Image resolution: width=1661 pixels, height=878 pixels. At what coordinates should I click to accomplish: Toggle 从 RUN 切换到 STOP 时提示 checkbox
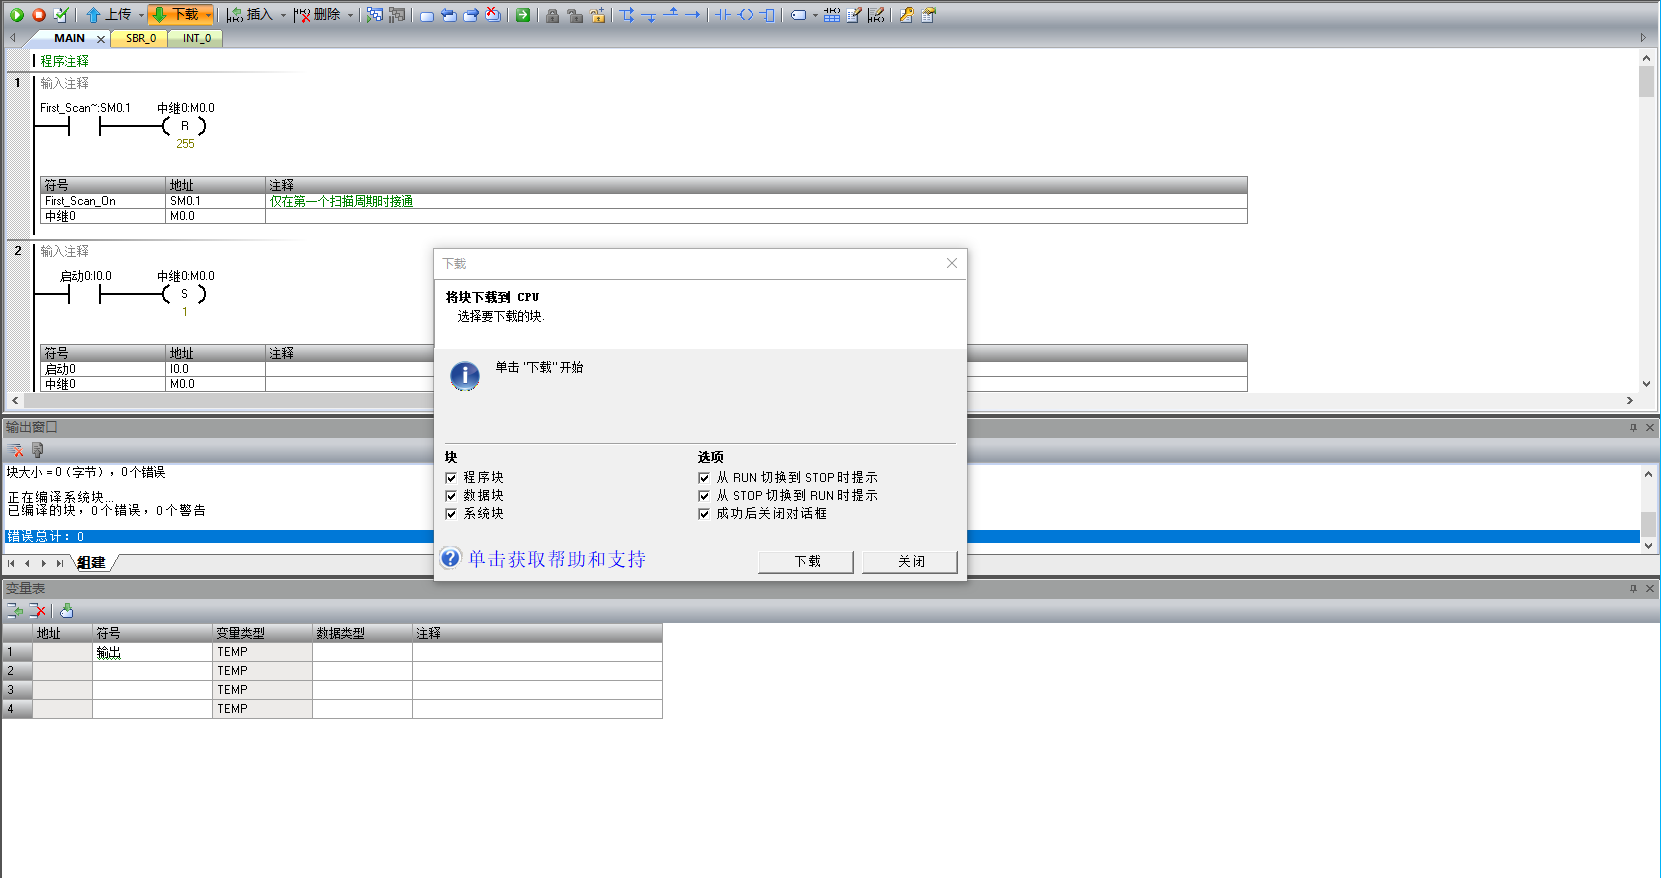(x=704, y=478)
